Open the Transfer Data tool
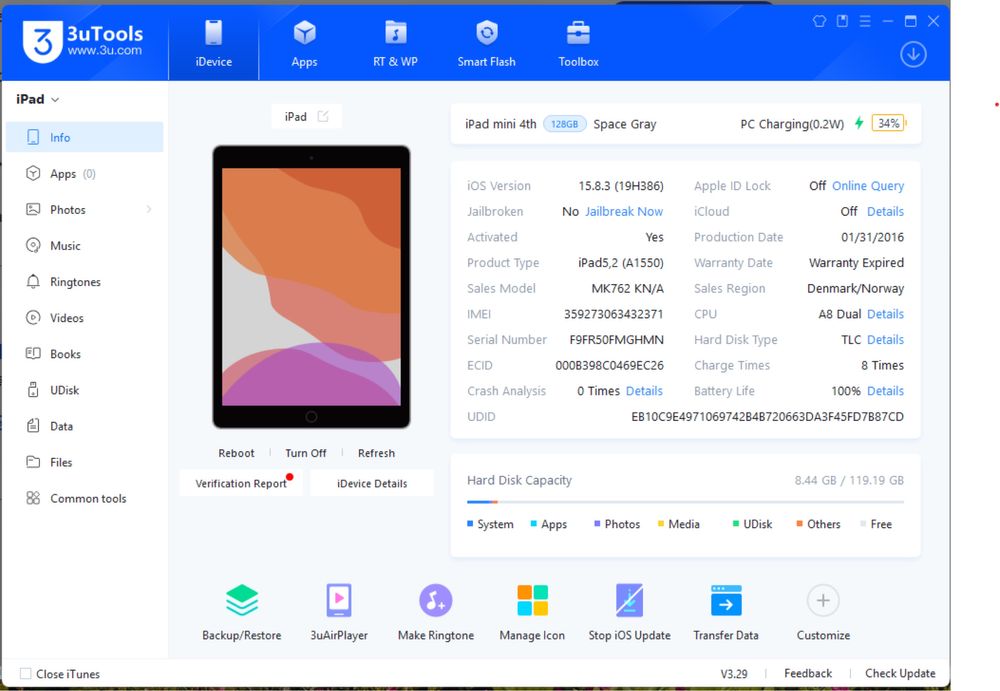Screen dimensions: 1000x691 point(726,613)
